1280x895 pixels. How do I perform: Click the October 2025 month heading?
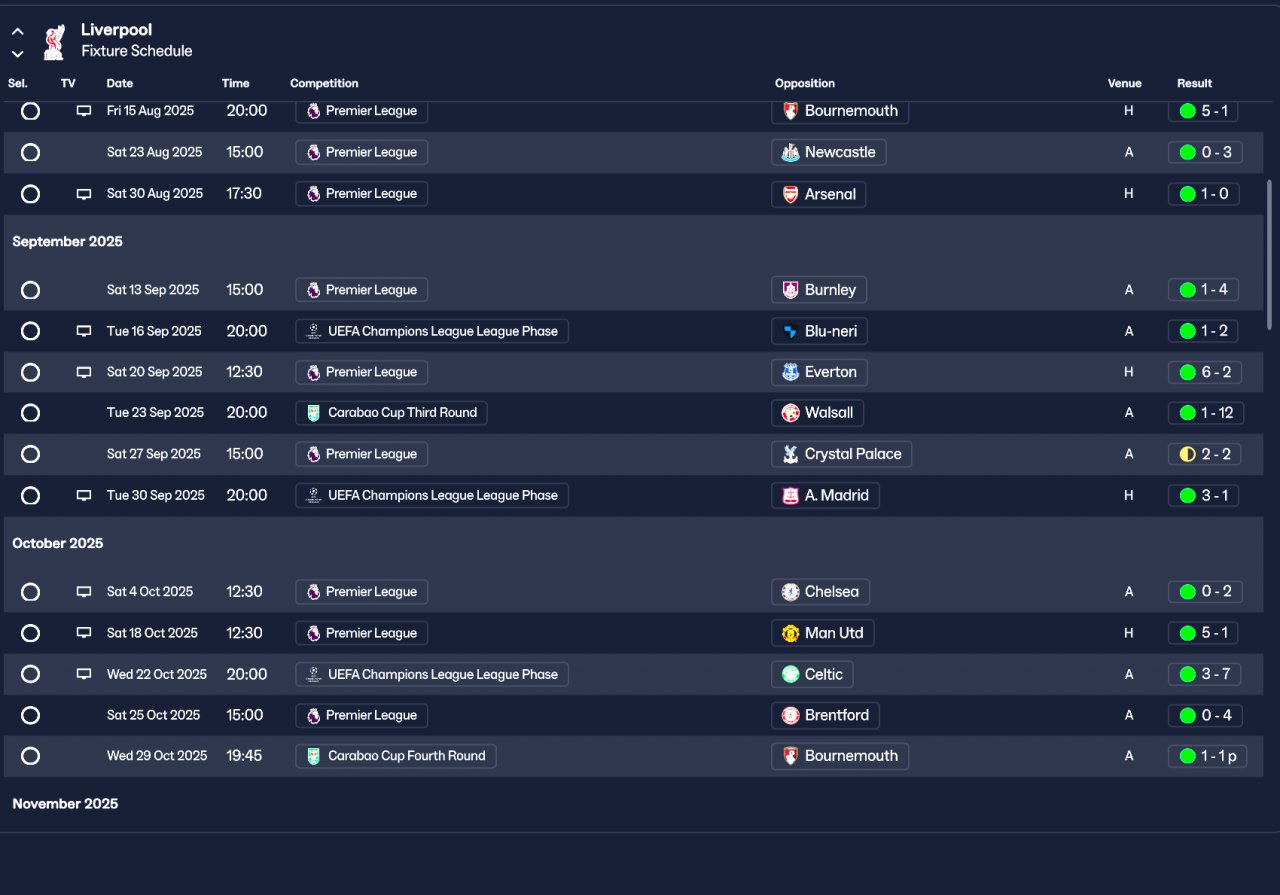coord(58,544)
